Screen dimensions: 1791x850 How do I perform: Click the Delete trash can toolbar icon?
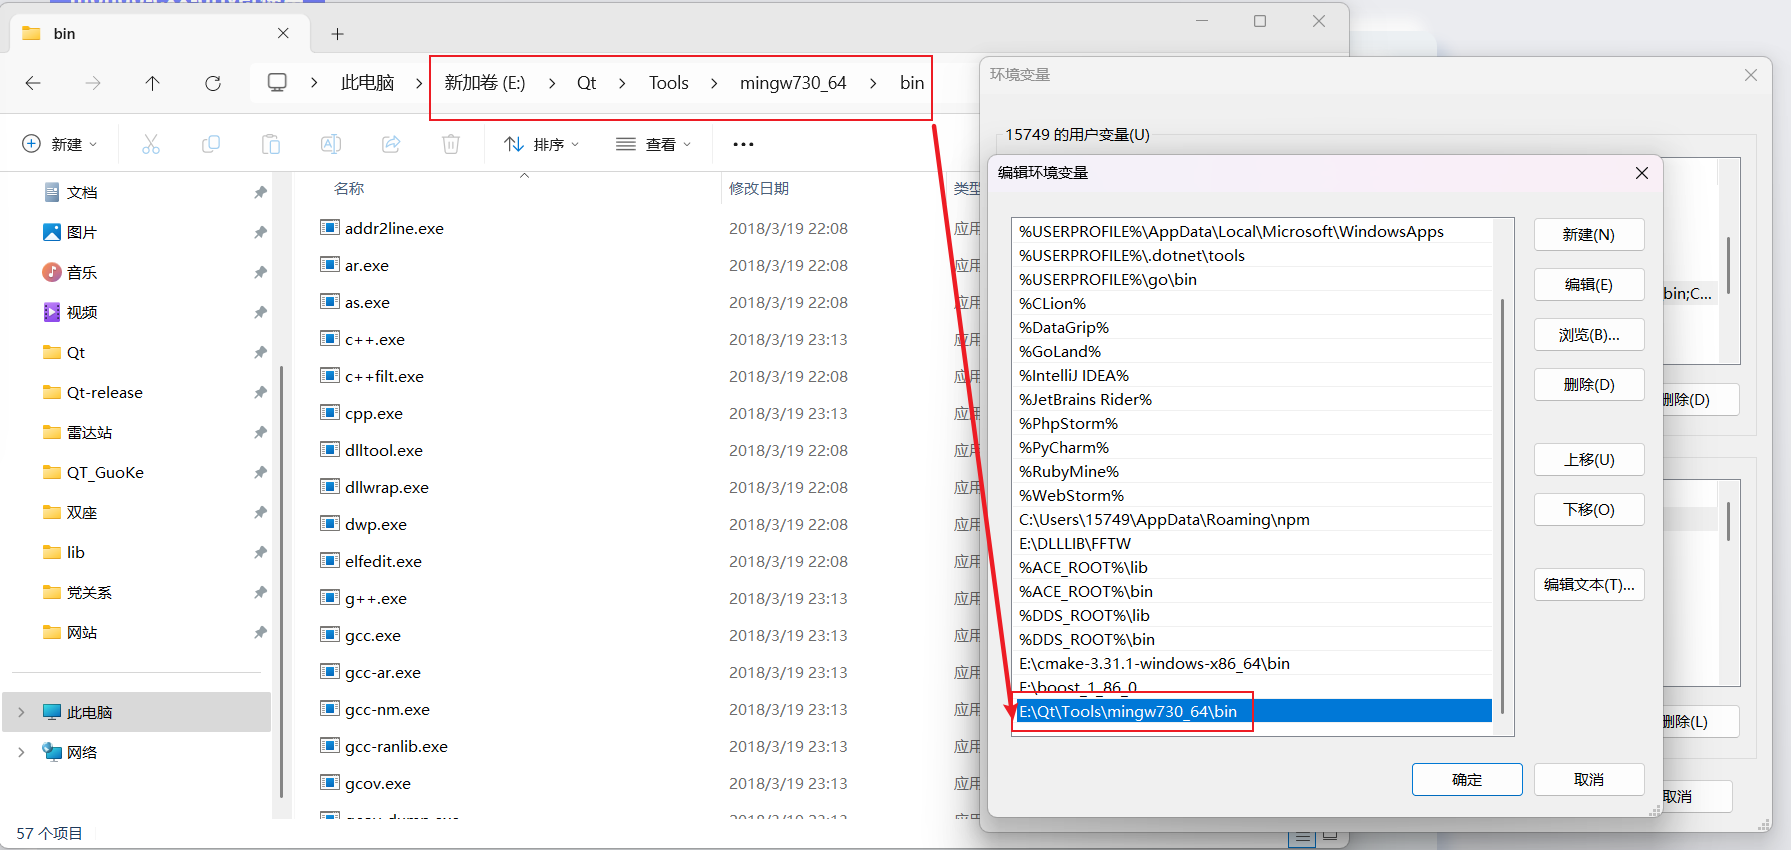[451, 144]
